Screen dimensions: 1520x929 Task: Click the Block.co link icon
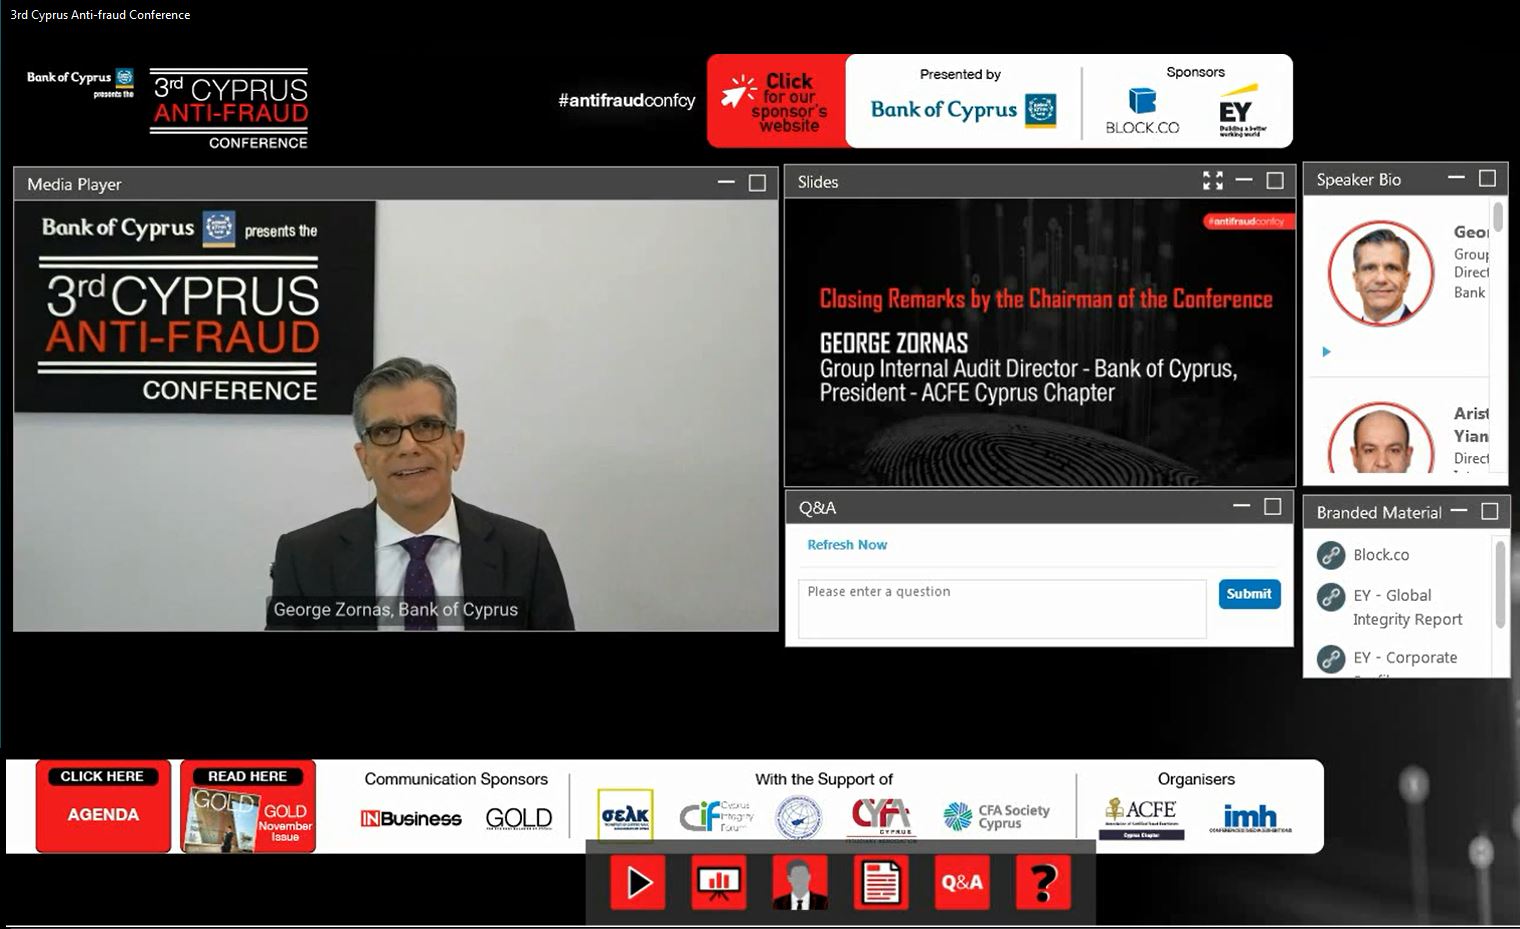click(1331, 554)
